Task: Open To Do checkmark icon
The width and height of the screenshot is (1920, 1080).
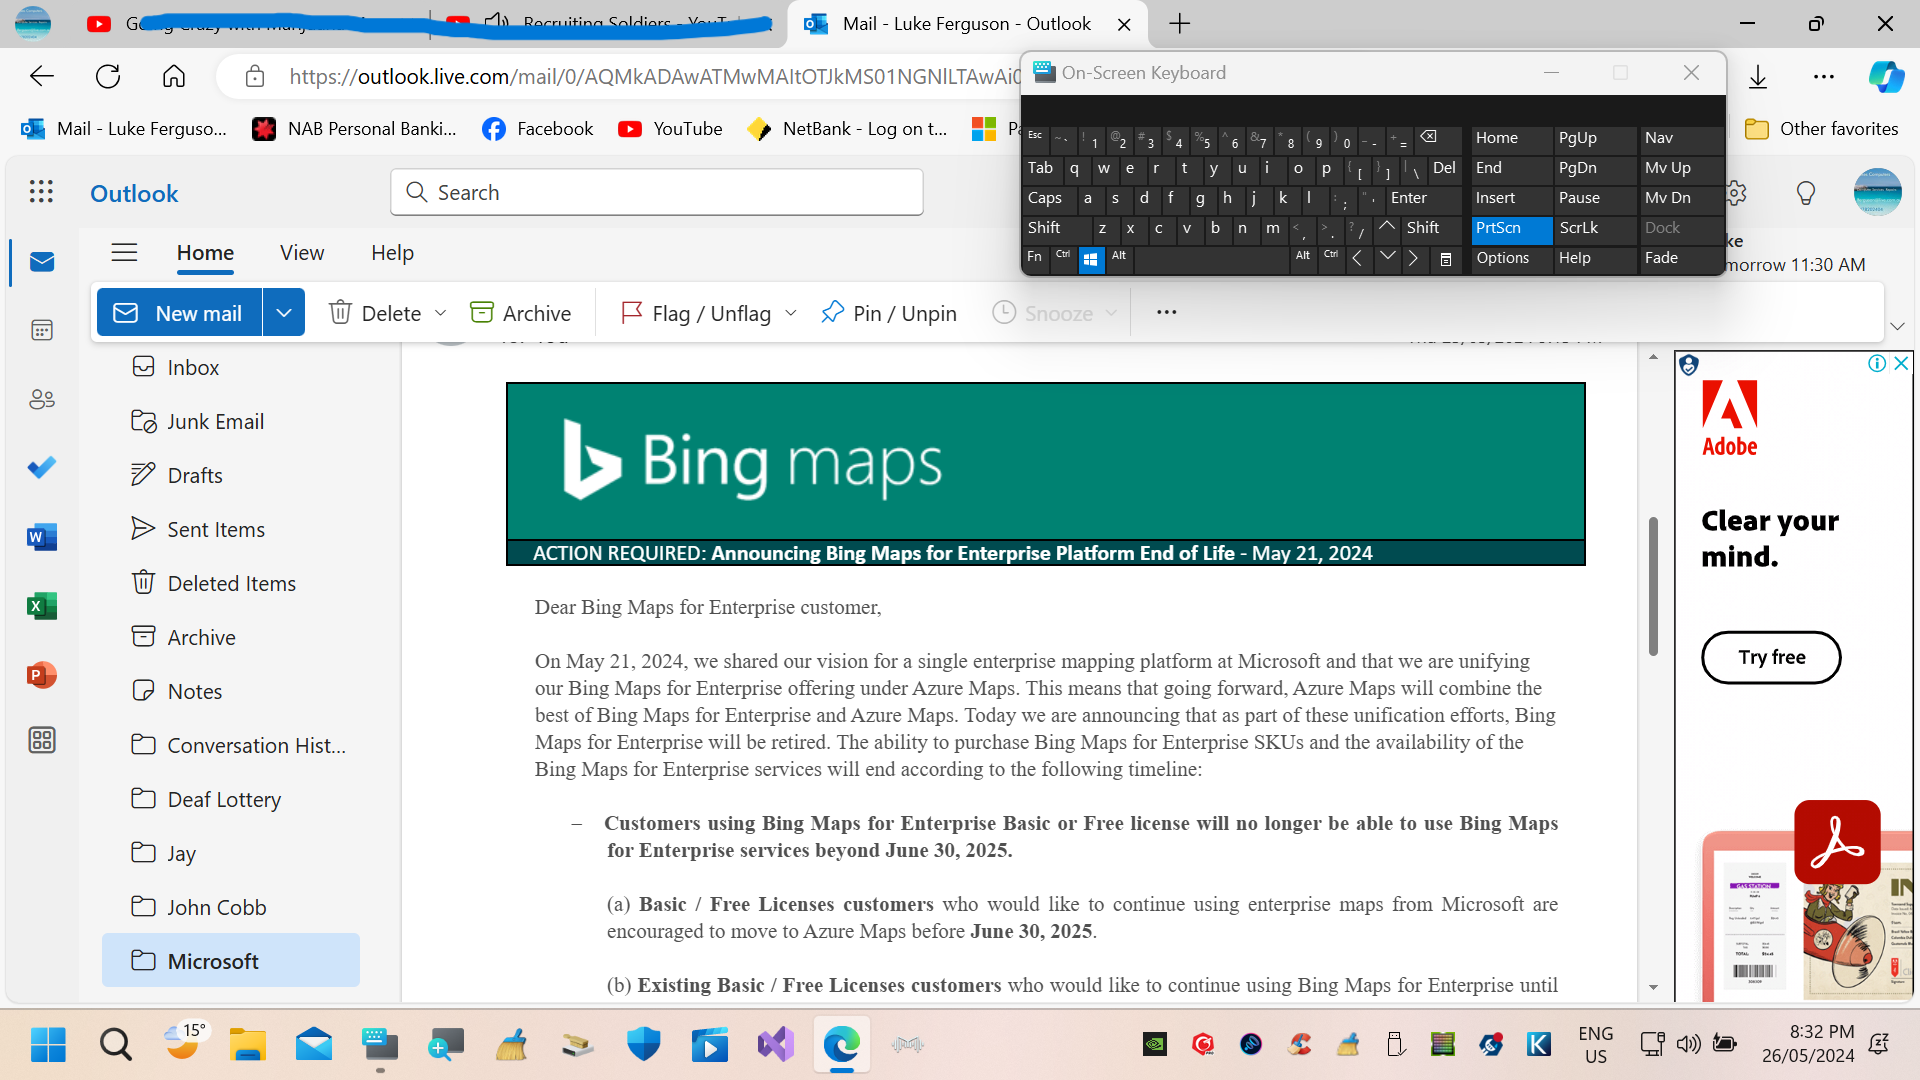Action: [42, 467]
